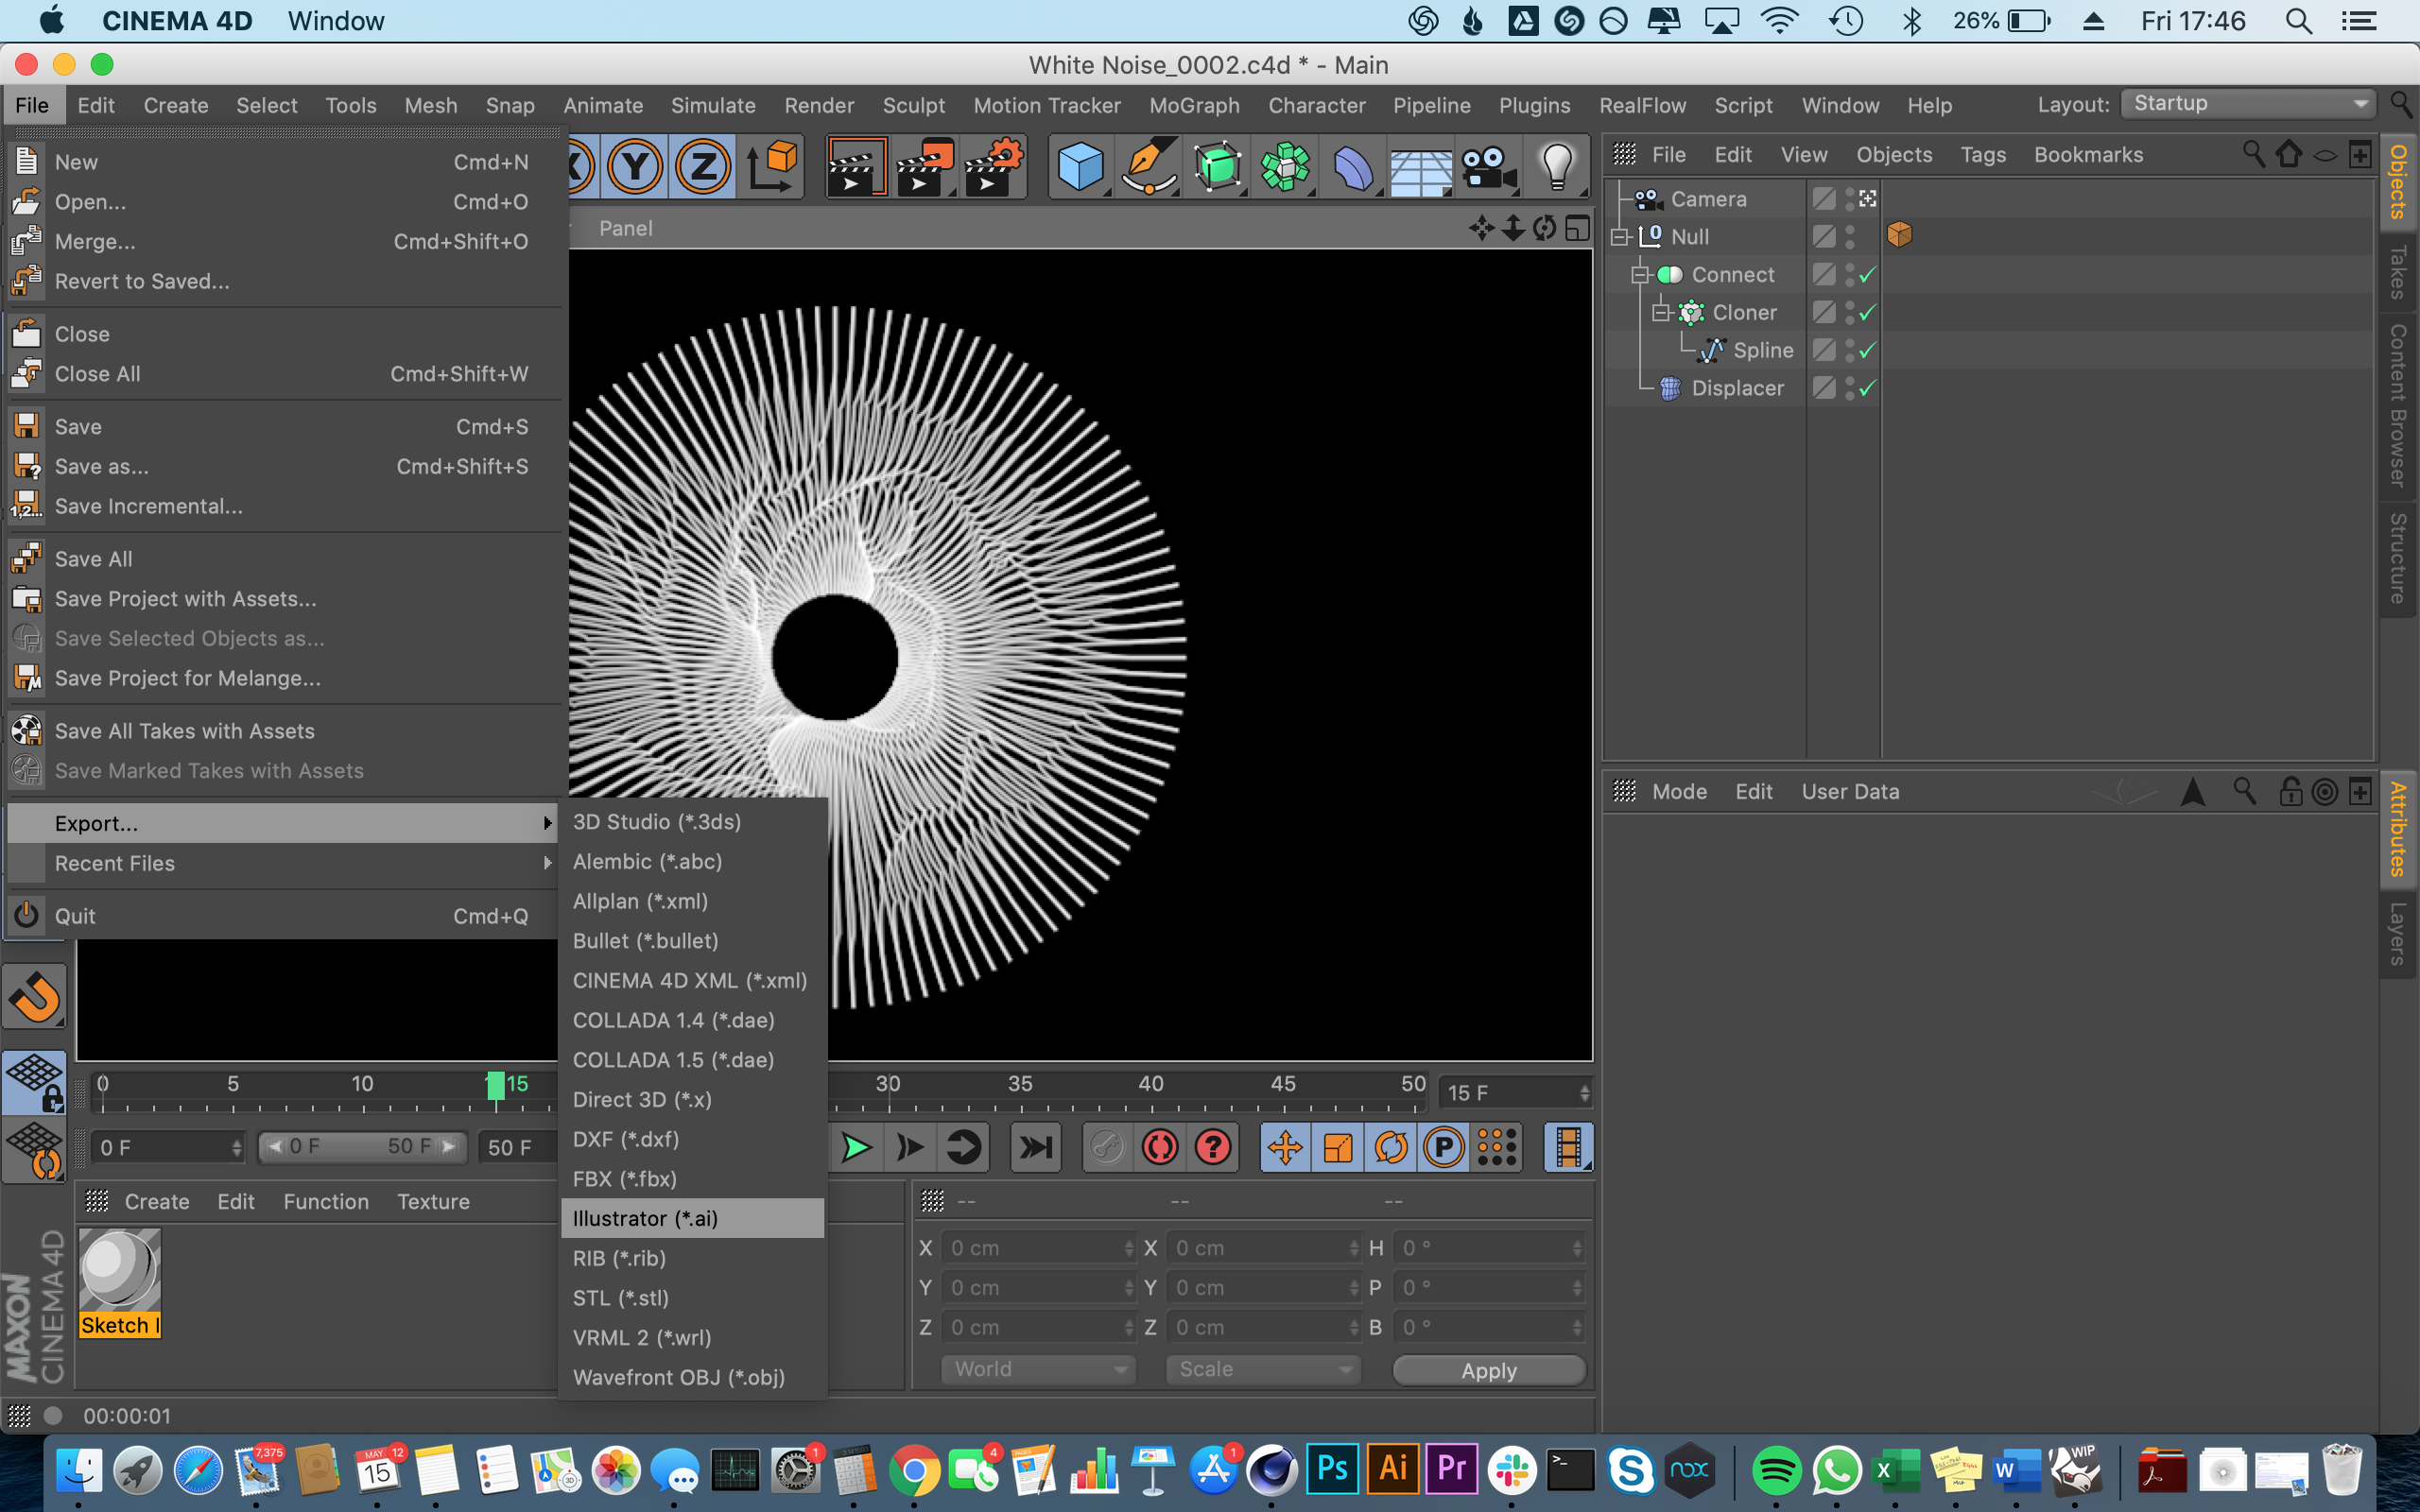Select the spline Pen tool icon
The width and height of the screenshot is (2420, 1512).
pos(1148,166)
